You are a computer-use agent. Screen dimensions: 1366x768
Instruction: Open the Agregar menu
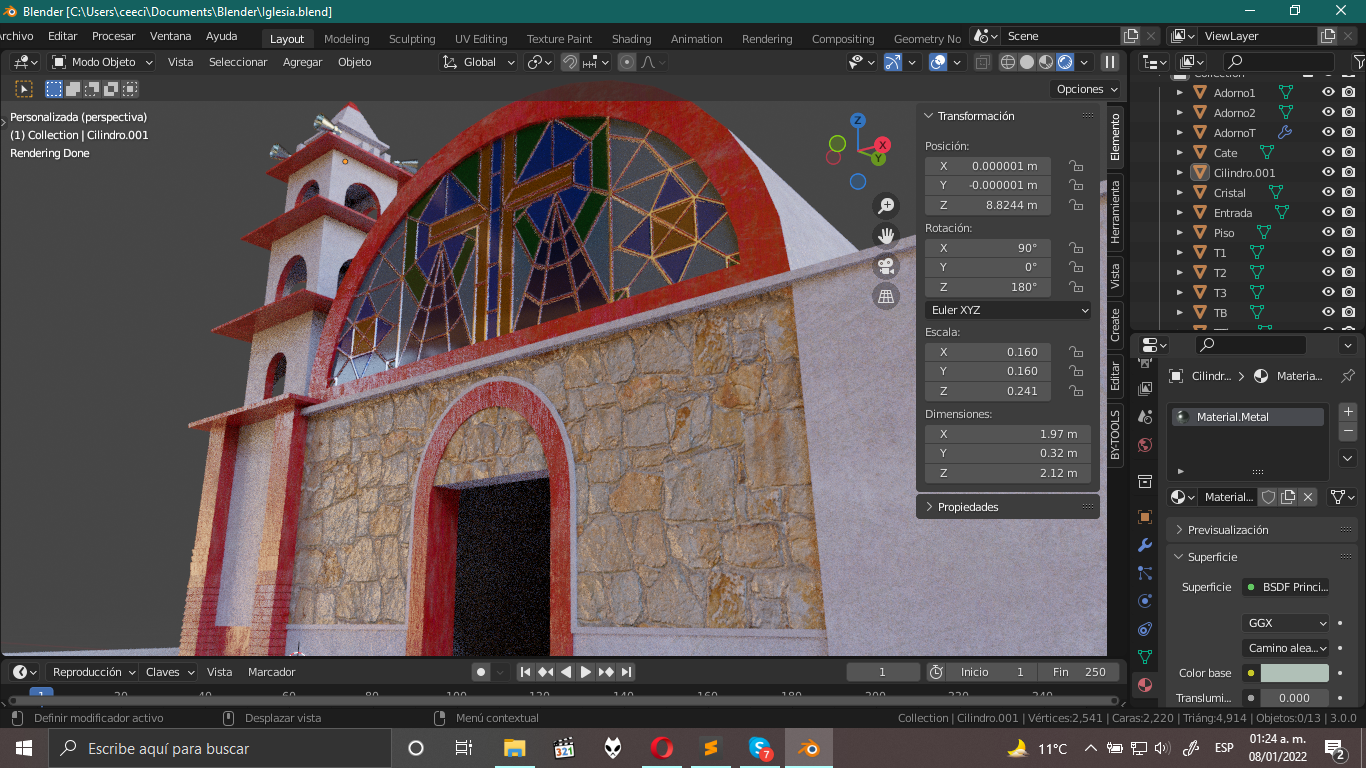[302, 62]
